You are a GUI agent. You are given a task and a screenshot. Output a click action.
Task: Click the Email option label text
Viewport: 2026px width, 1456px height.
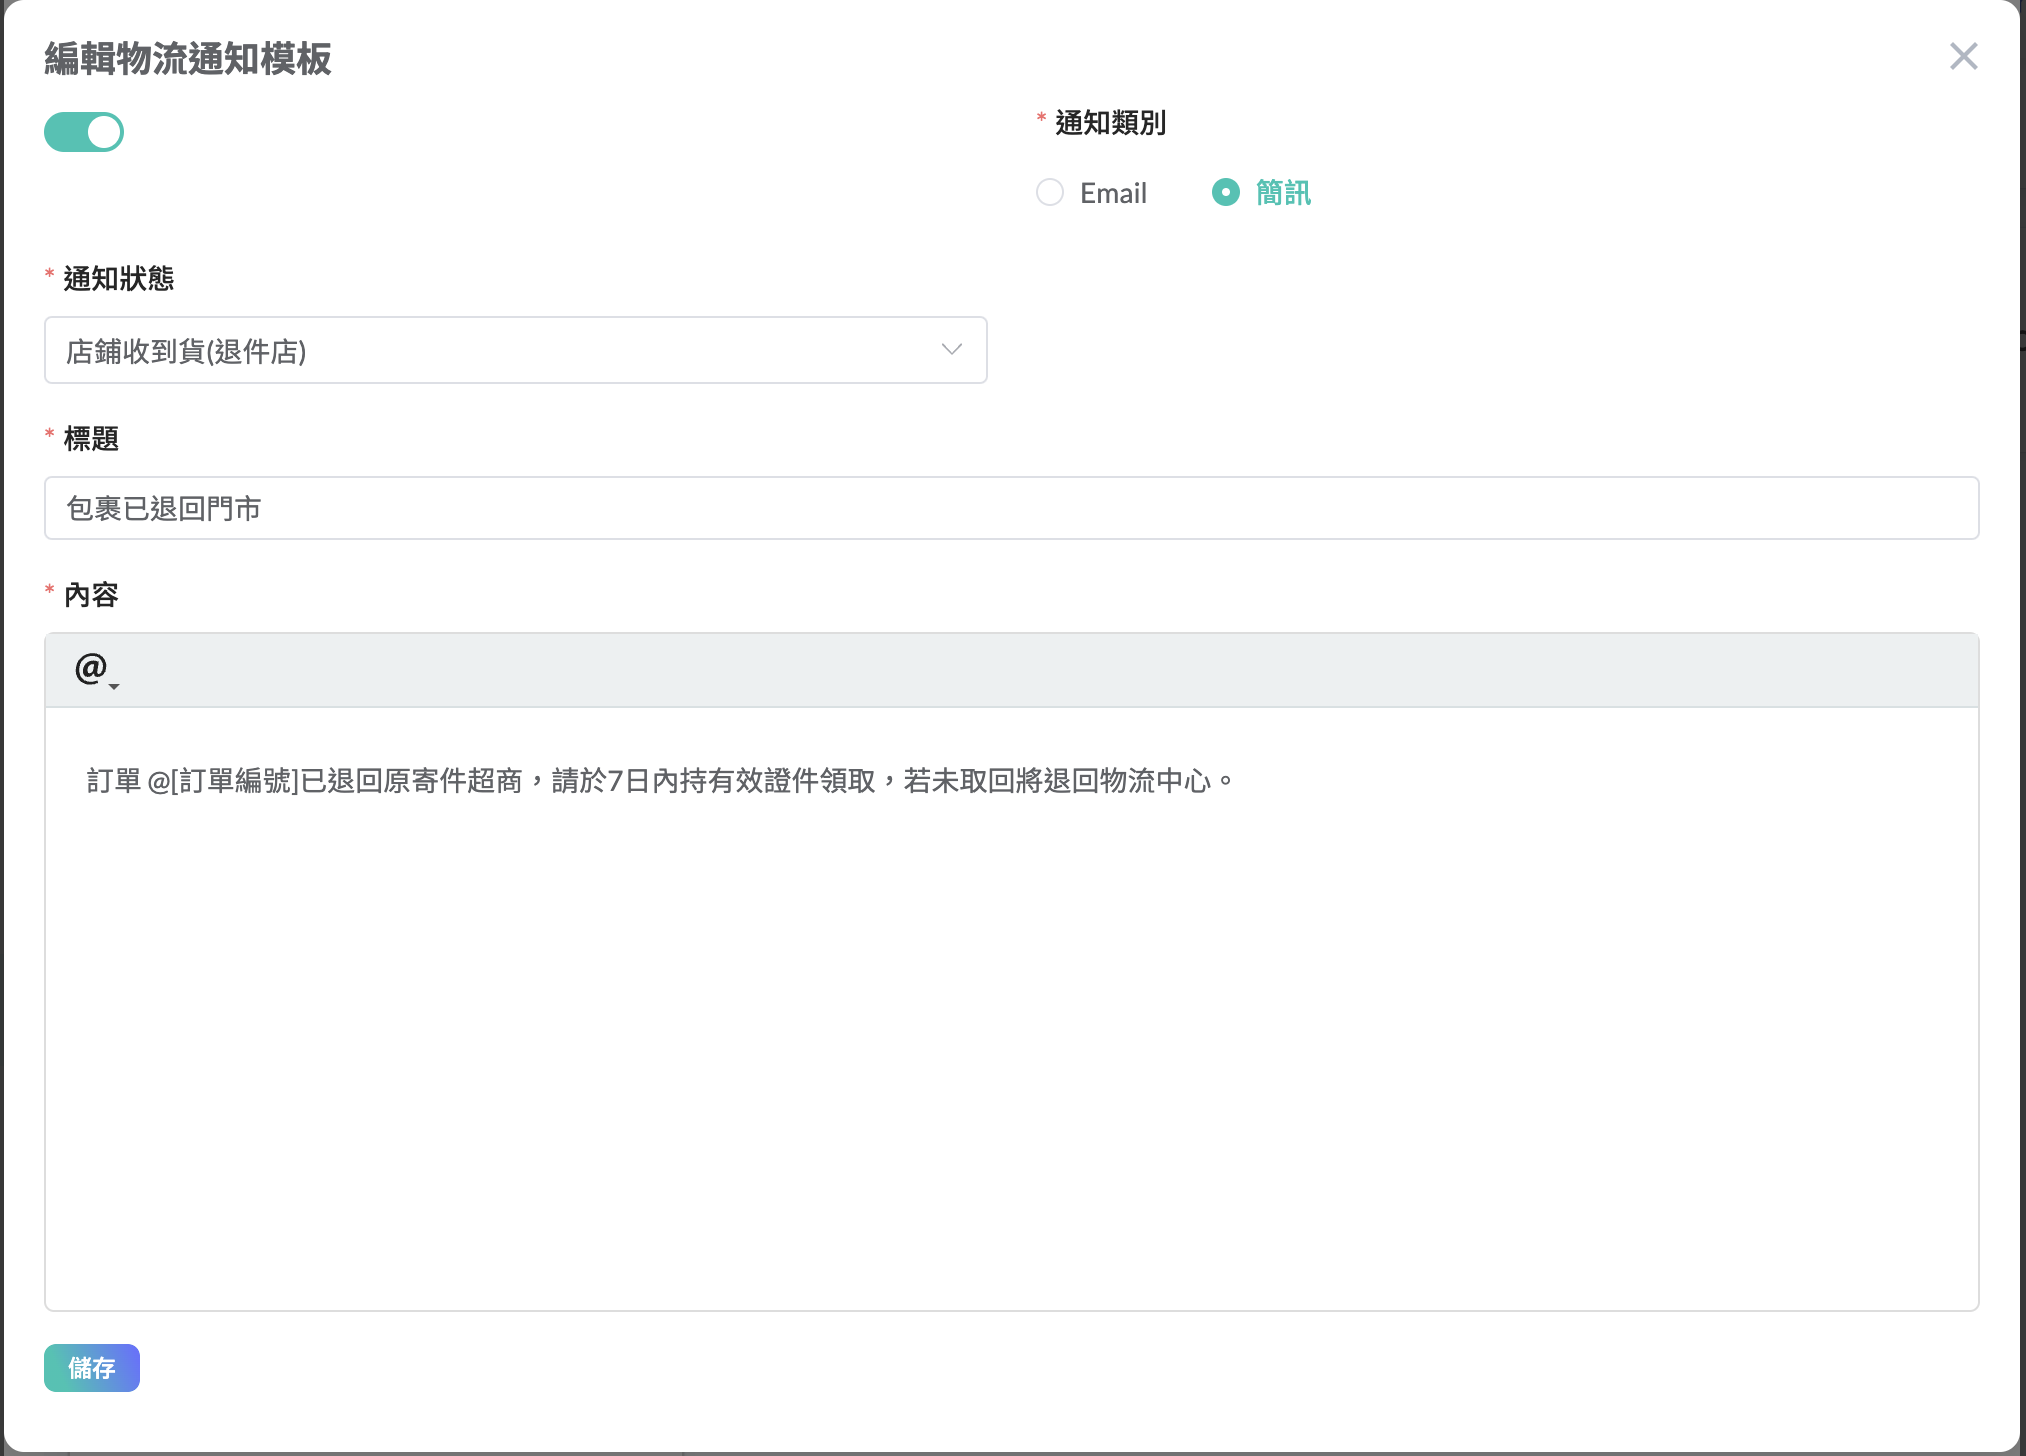coord(1113,193)
